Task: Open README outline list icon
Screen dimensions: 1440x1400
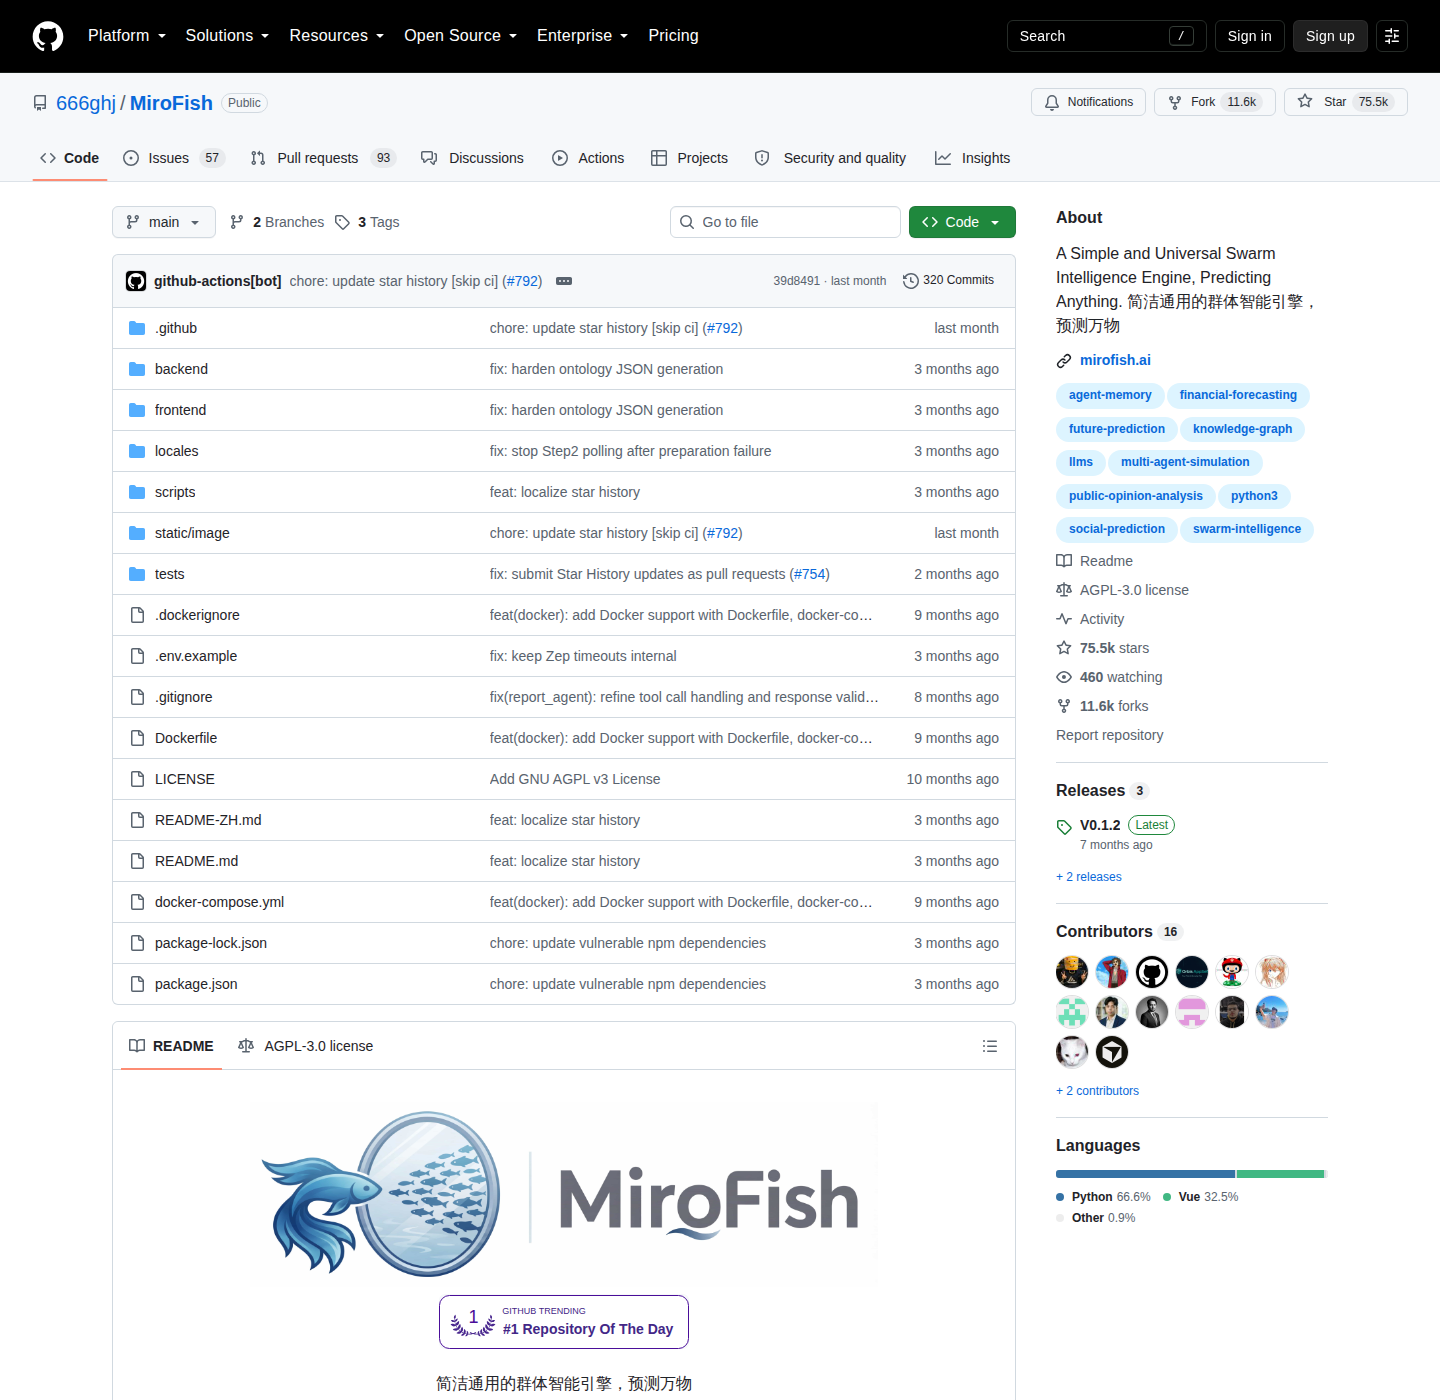Action: 990,1046
